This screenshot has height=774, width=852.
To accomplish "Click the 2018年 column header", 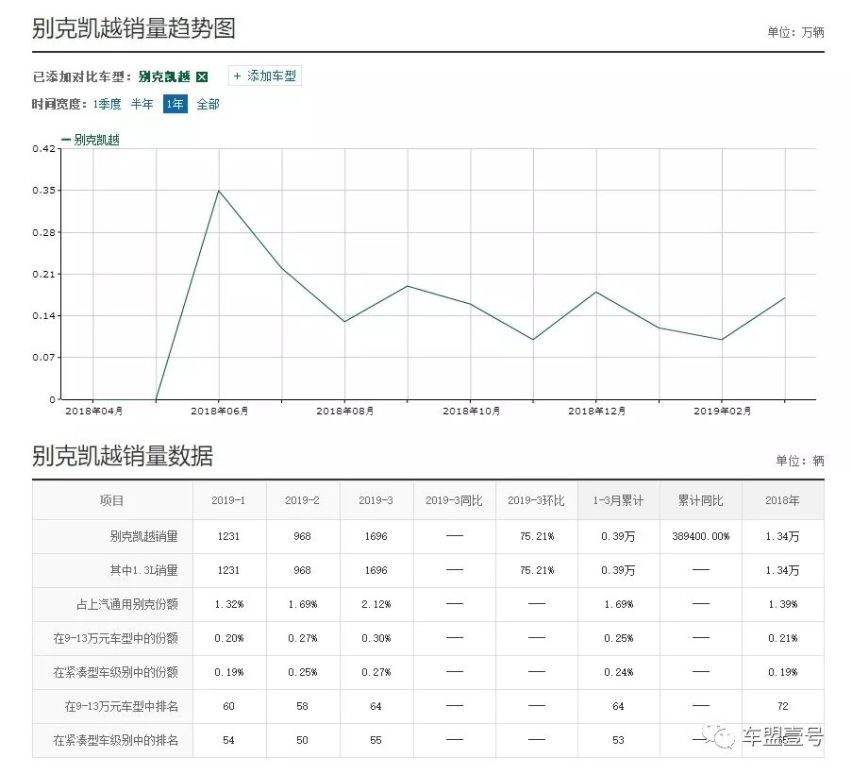I will tap(782, 500).
